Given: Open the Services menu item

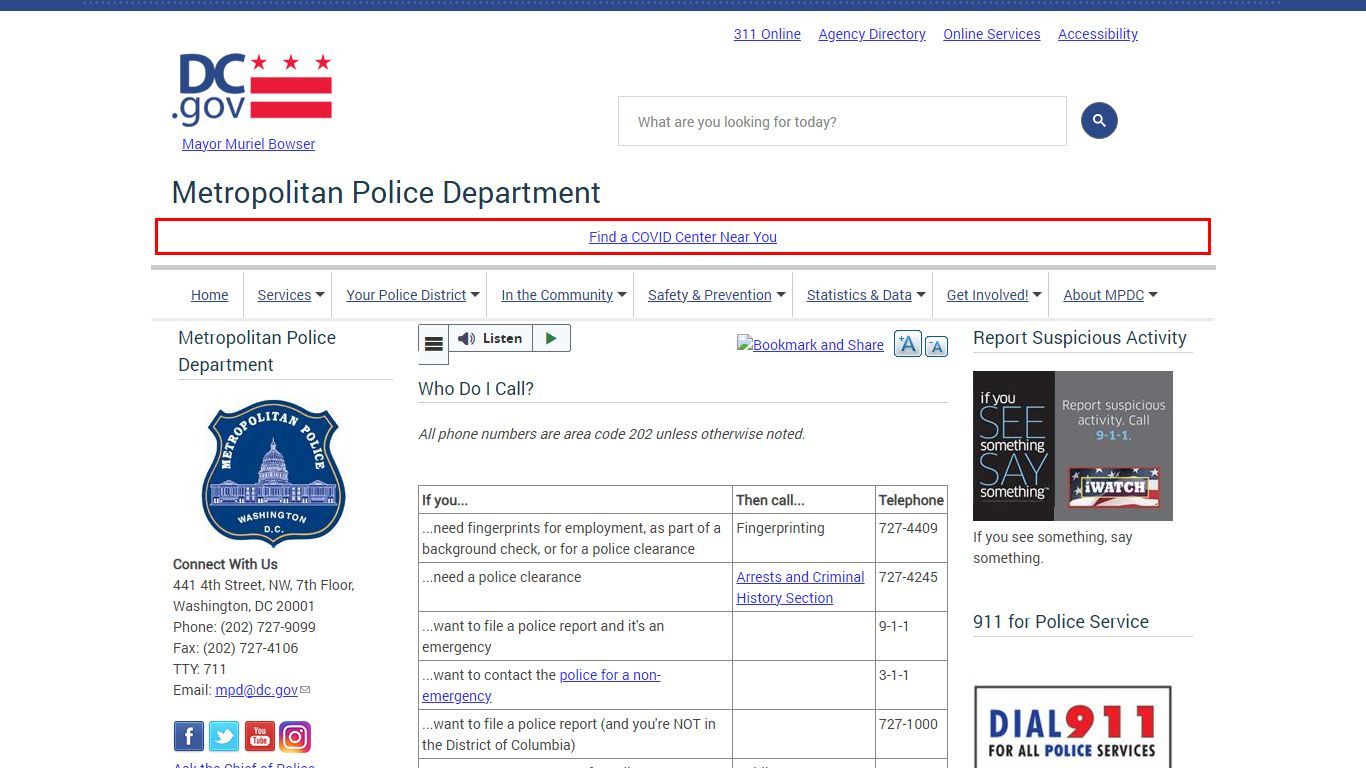Looking at the screenshot, I should pyautogui.click(x=284, y=295).
